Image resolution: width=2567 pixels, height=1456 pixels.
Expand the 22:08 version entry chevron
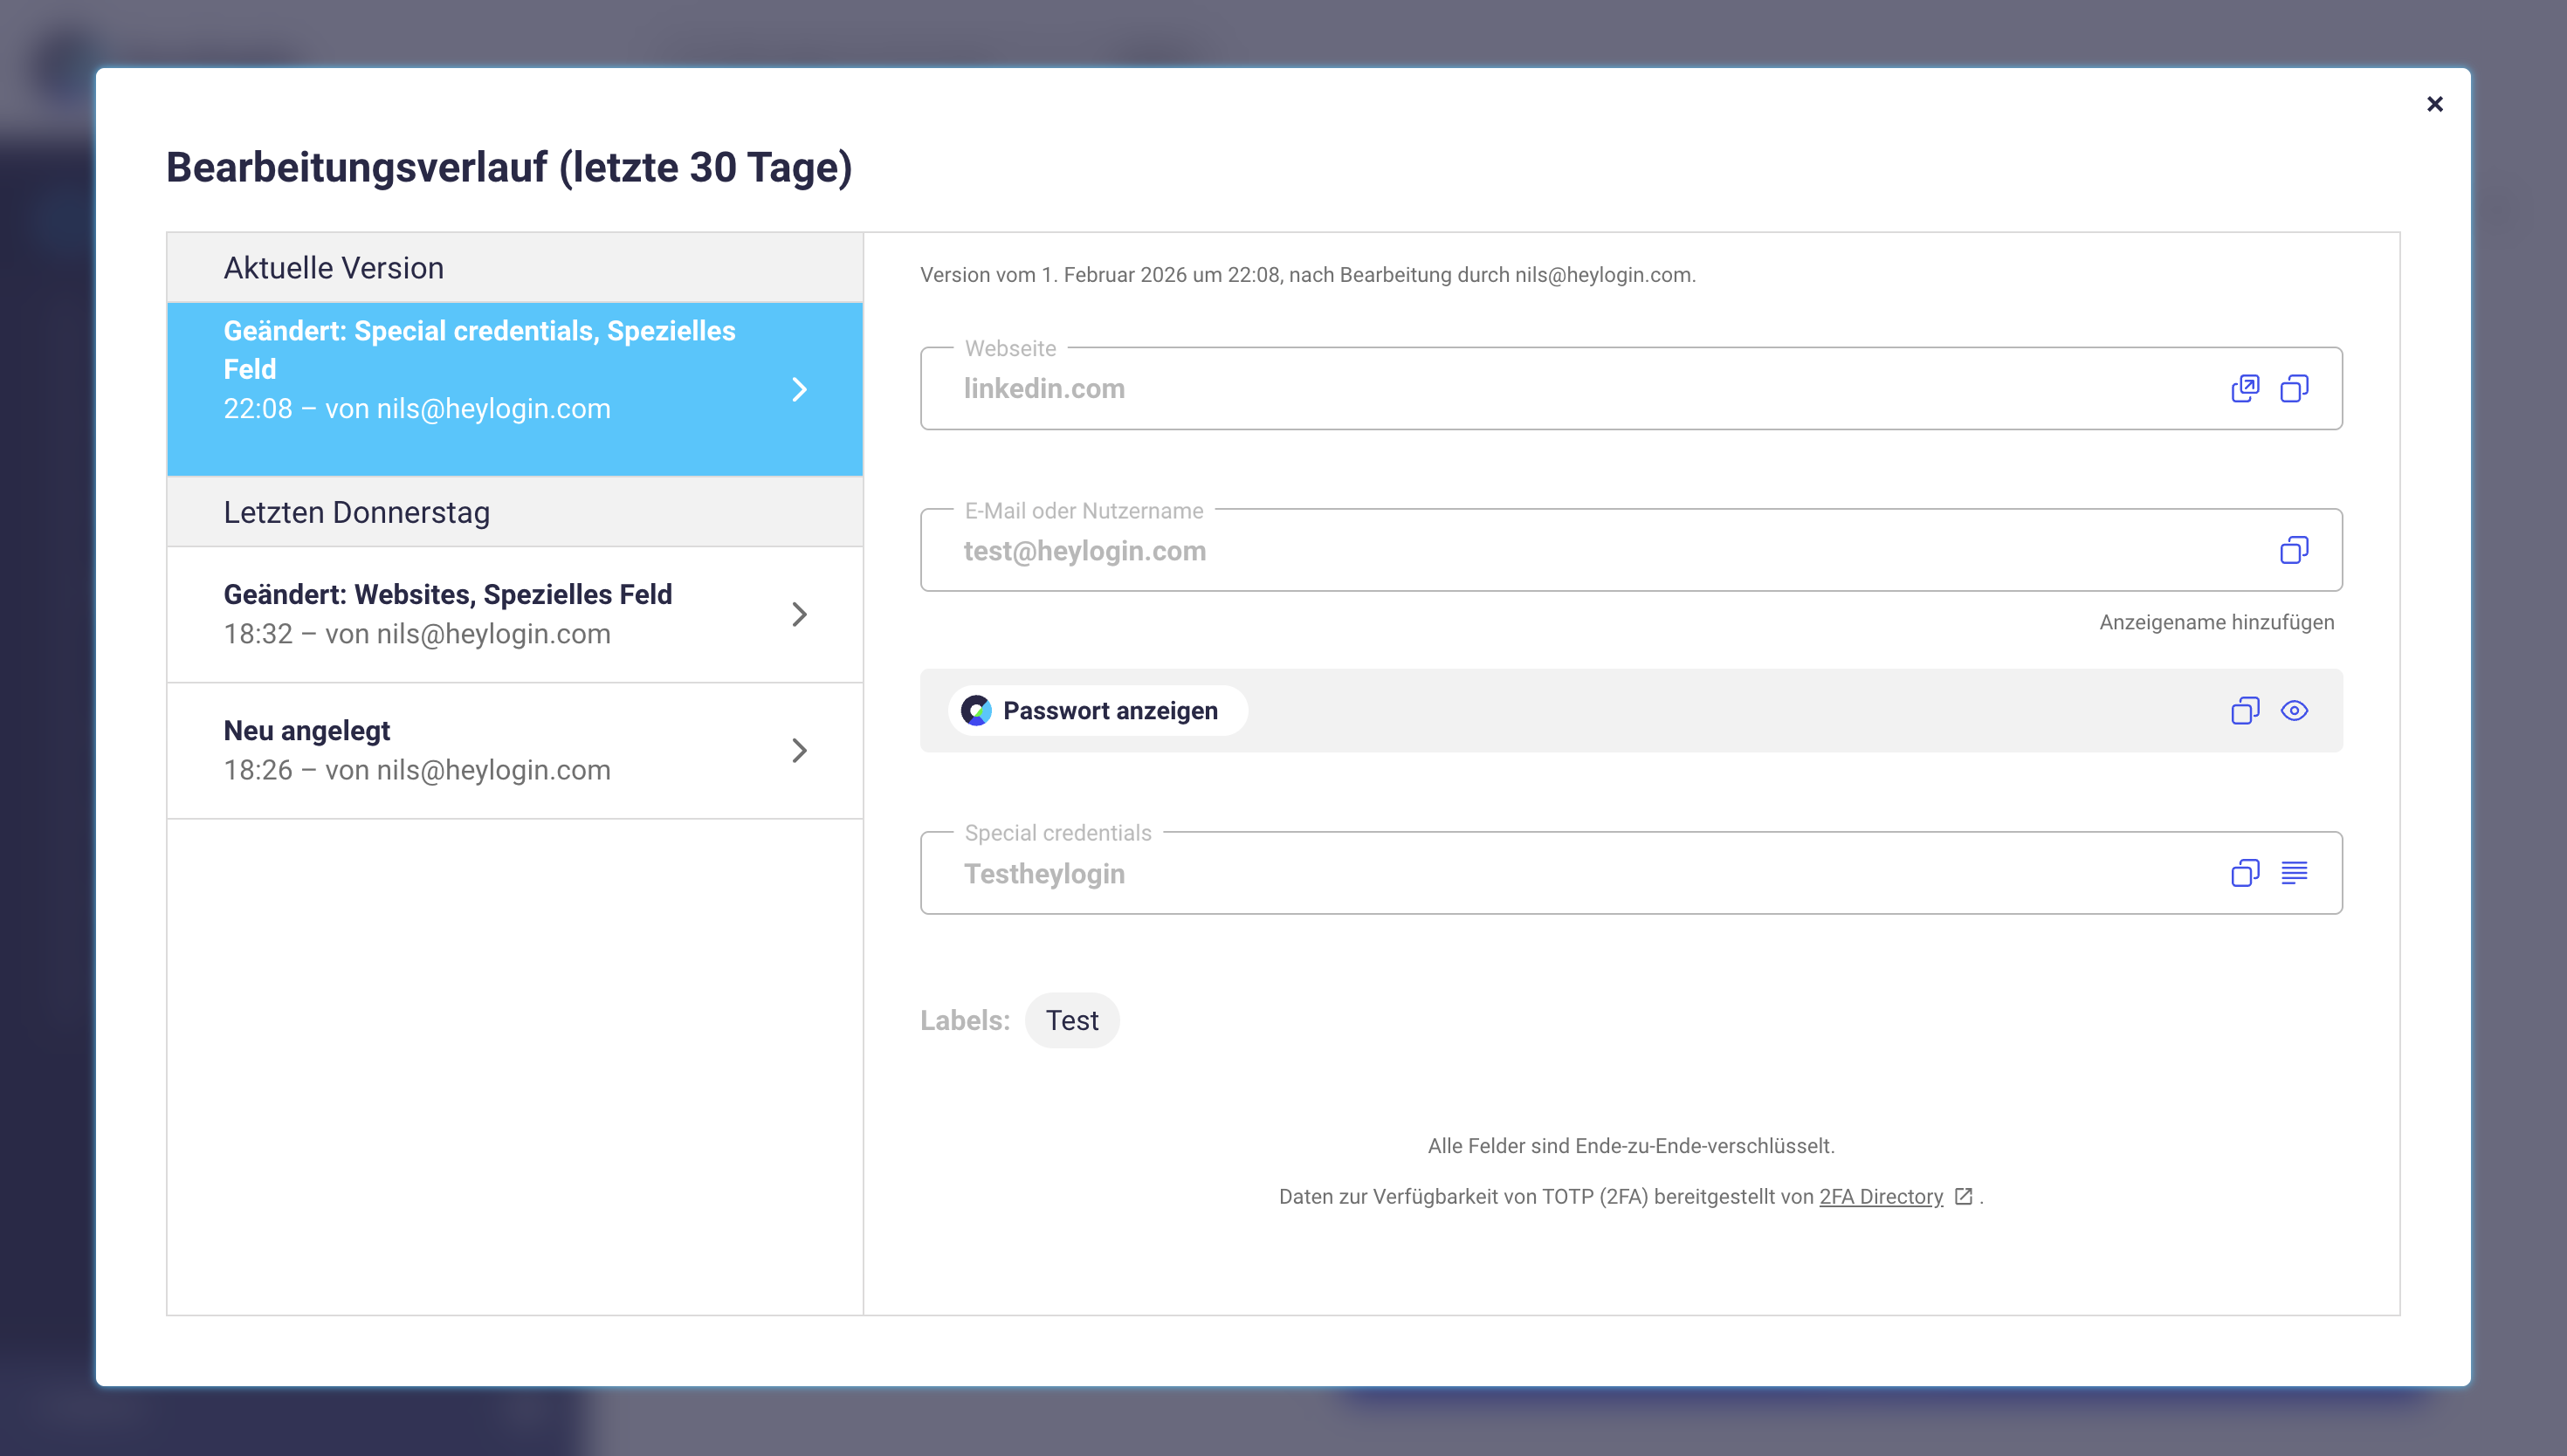[799, 389]
